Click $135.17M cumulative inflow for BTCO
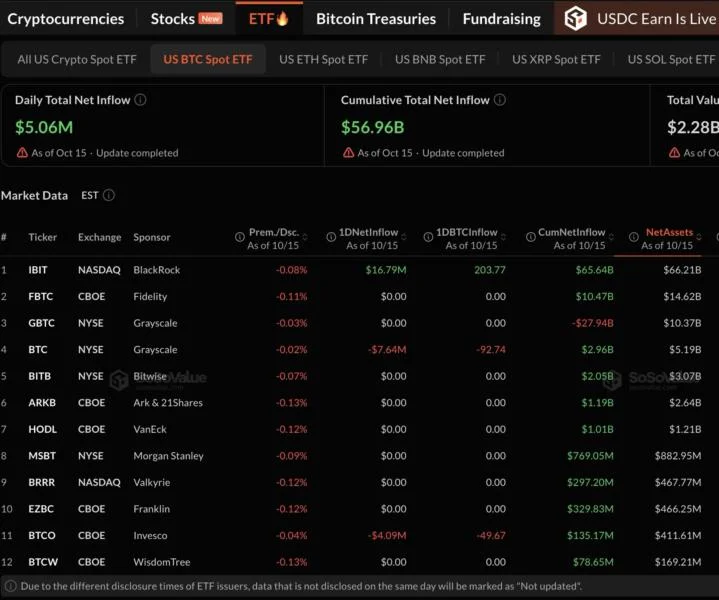Image resolution: width=719 pixels, height=600 pixels. (590, 536)
